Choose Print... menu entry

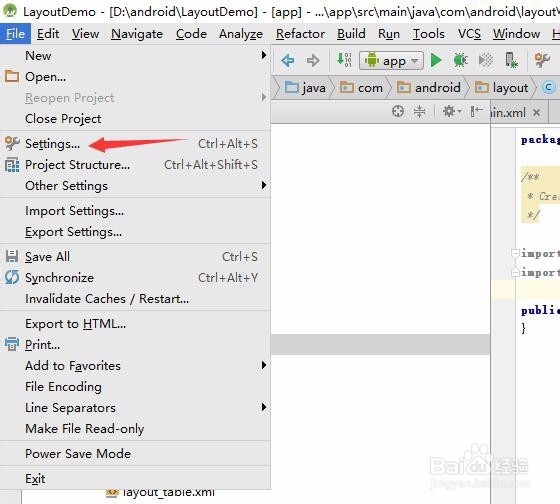135,345
